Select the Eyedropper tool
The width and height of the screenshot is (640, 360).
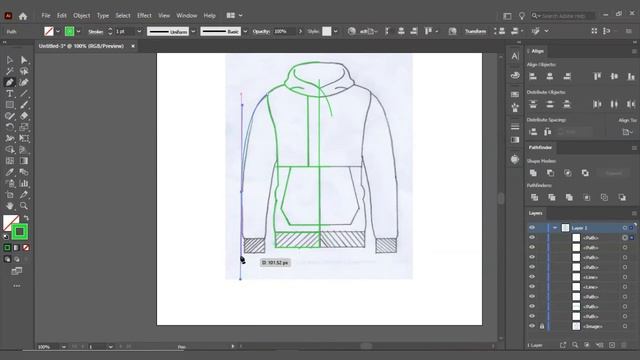pyautogui.click(x=9, y=172)
